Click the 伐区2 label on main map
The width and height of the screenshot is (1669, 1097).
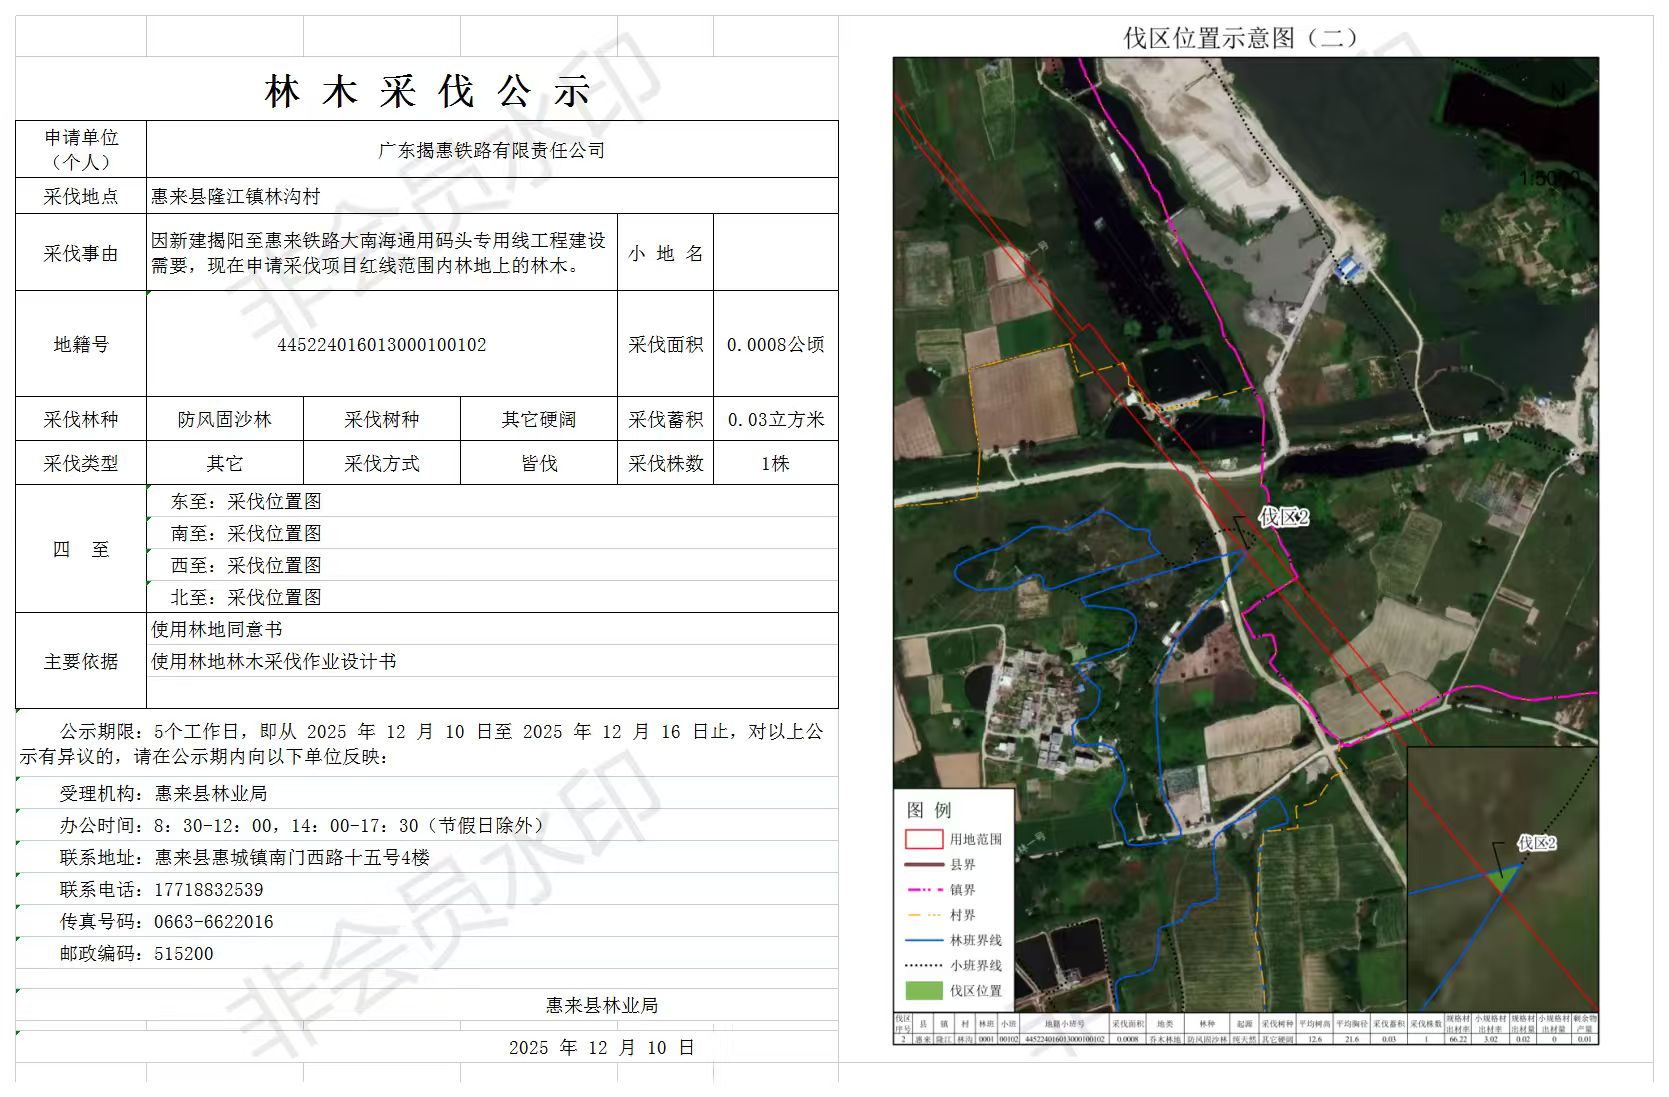pyautogui.click(x=1283, y=517)
